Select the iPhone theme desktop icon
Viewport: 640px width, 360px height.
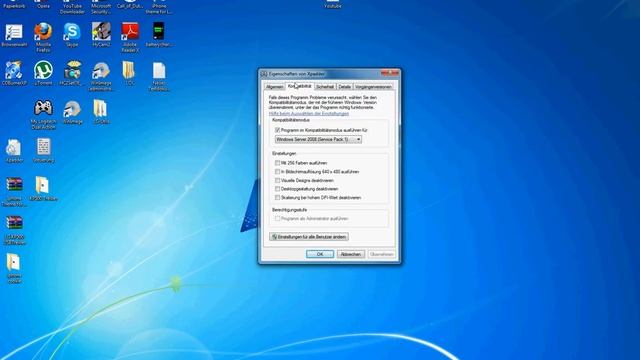pyautogui.click(x=159, y=7)
